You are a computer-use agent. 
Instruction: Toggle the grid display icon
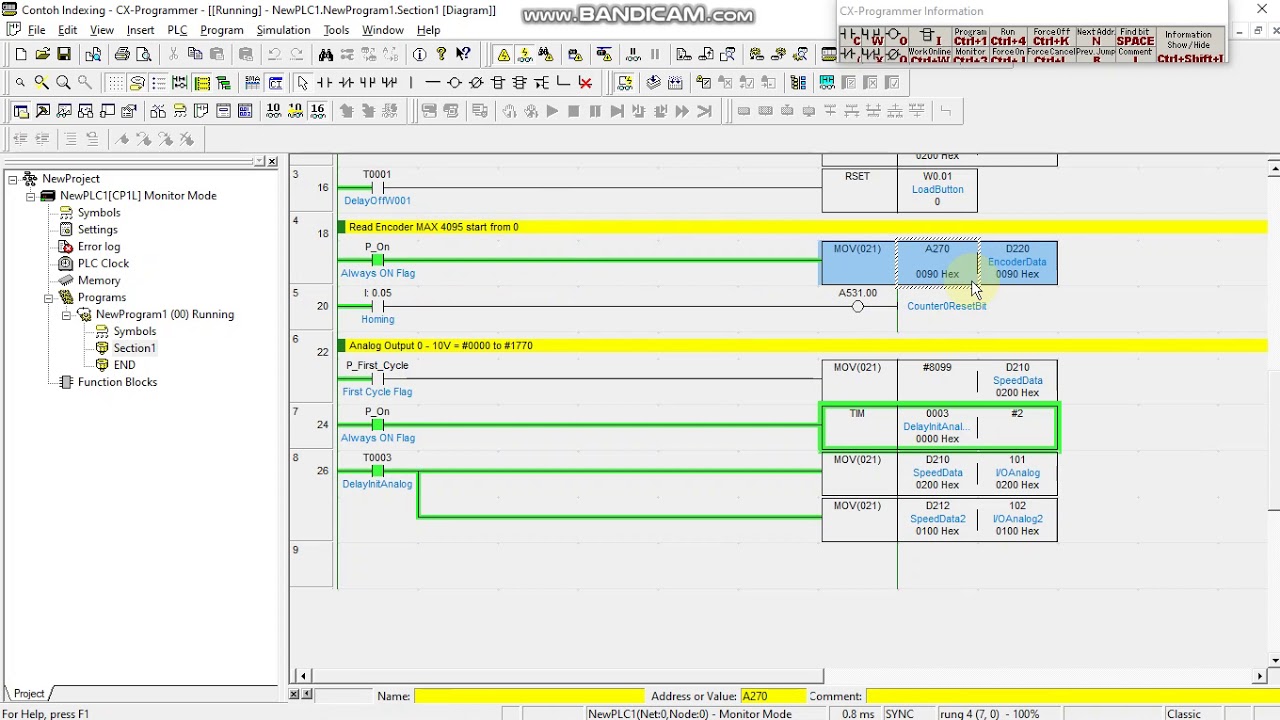116,83
